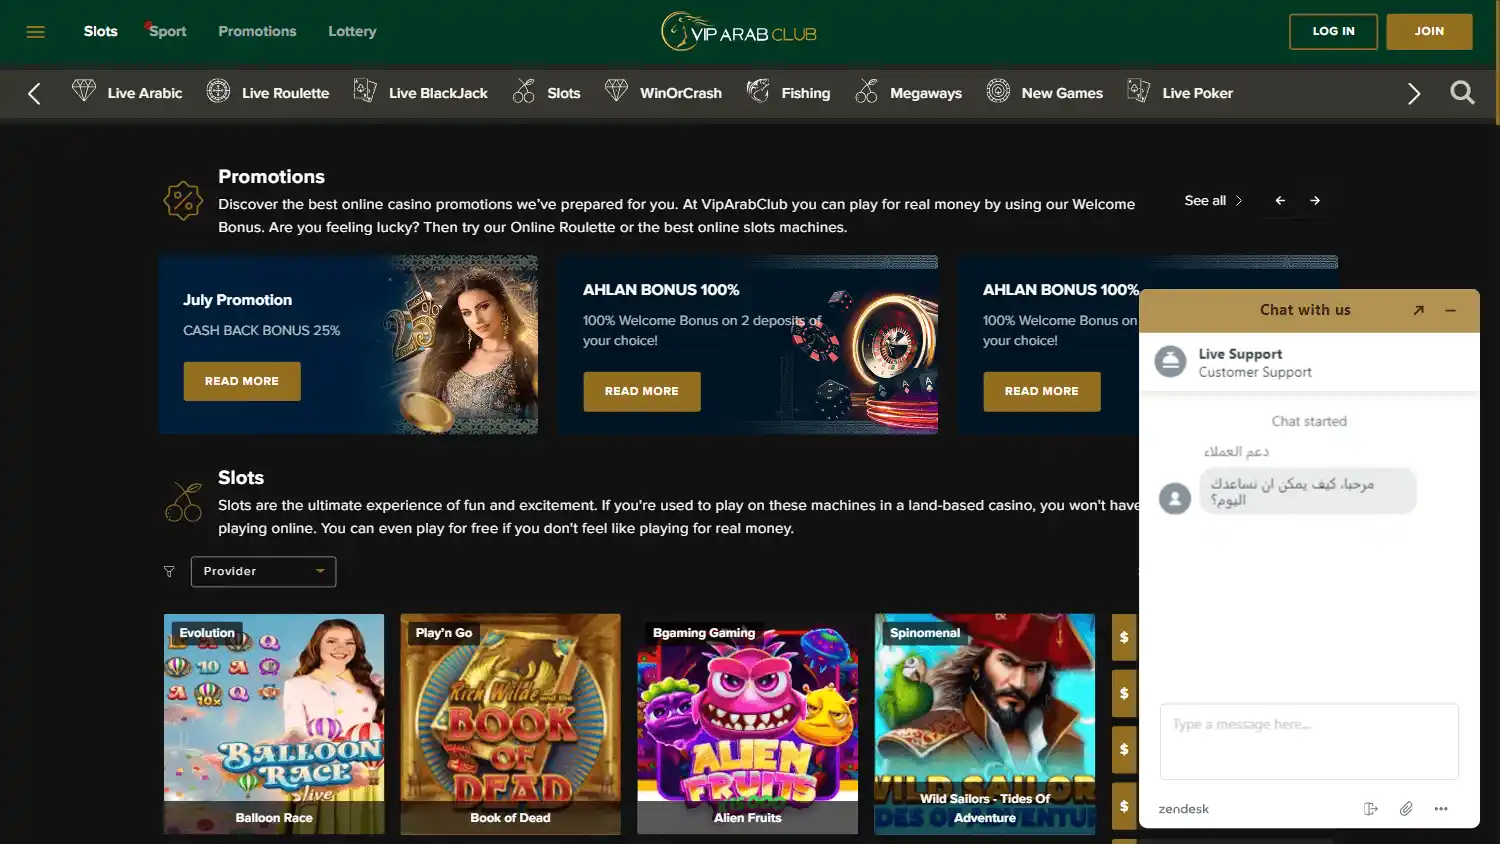Select the Live BlackJack category label
Viewport: 1500px width, 844px height.
(438, 93)
